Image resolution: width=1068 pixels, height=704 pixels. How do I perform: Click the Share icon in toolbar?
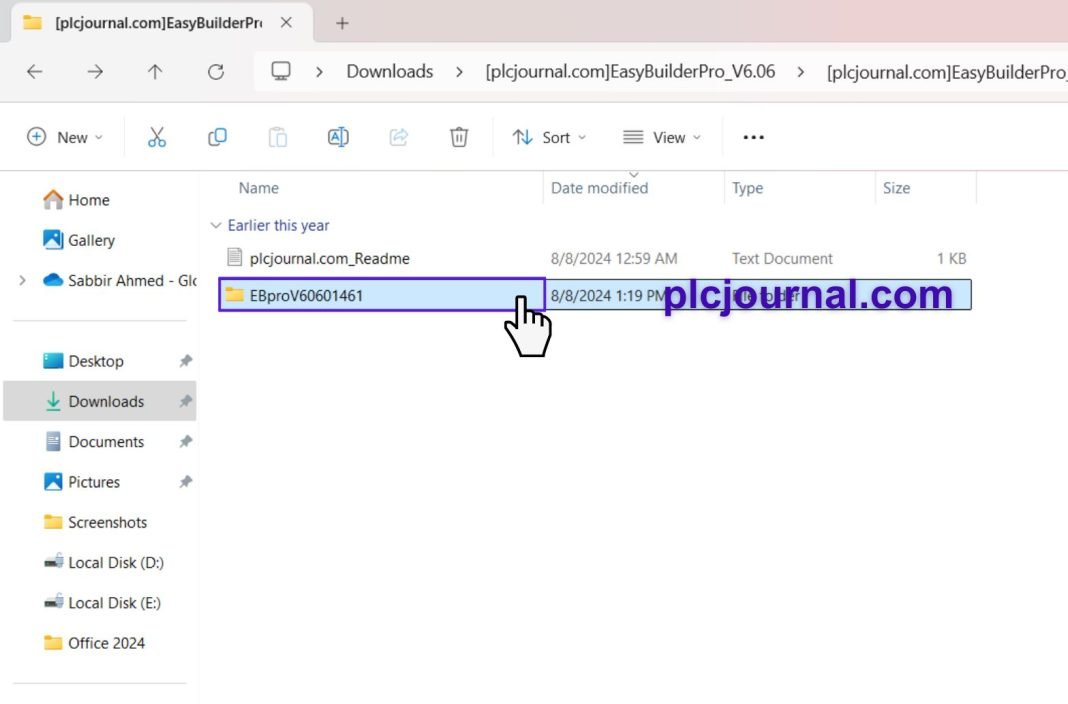pyautogui.click(x=399, y=137)
